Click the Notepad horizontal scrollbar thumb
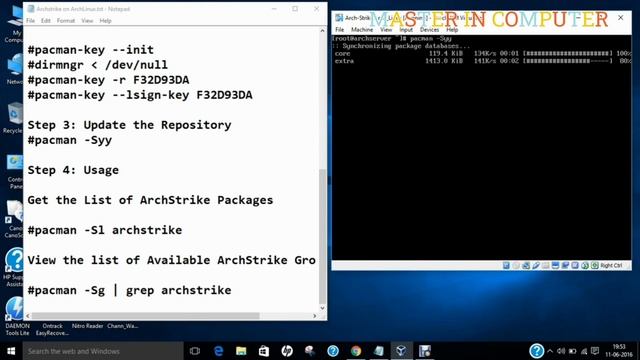 [x=145, y=316]
